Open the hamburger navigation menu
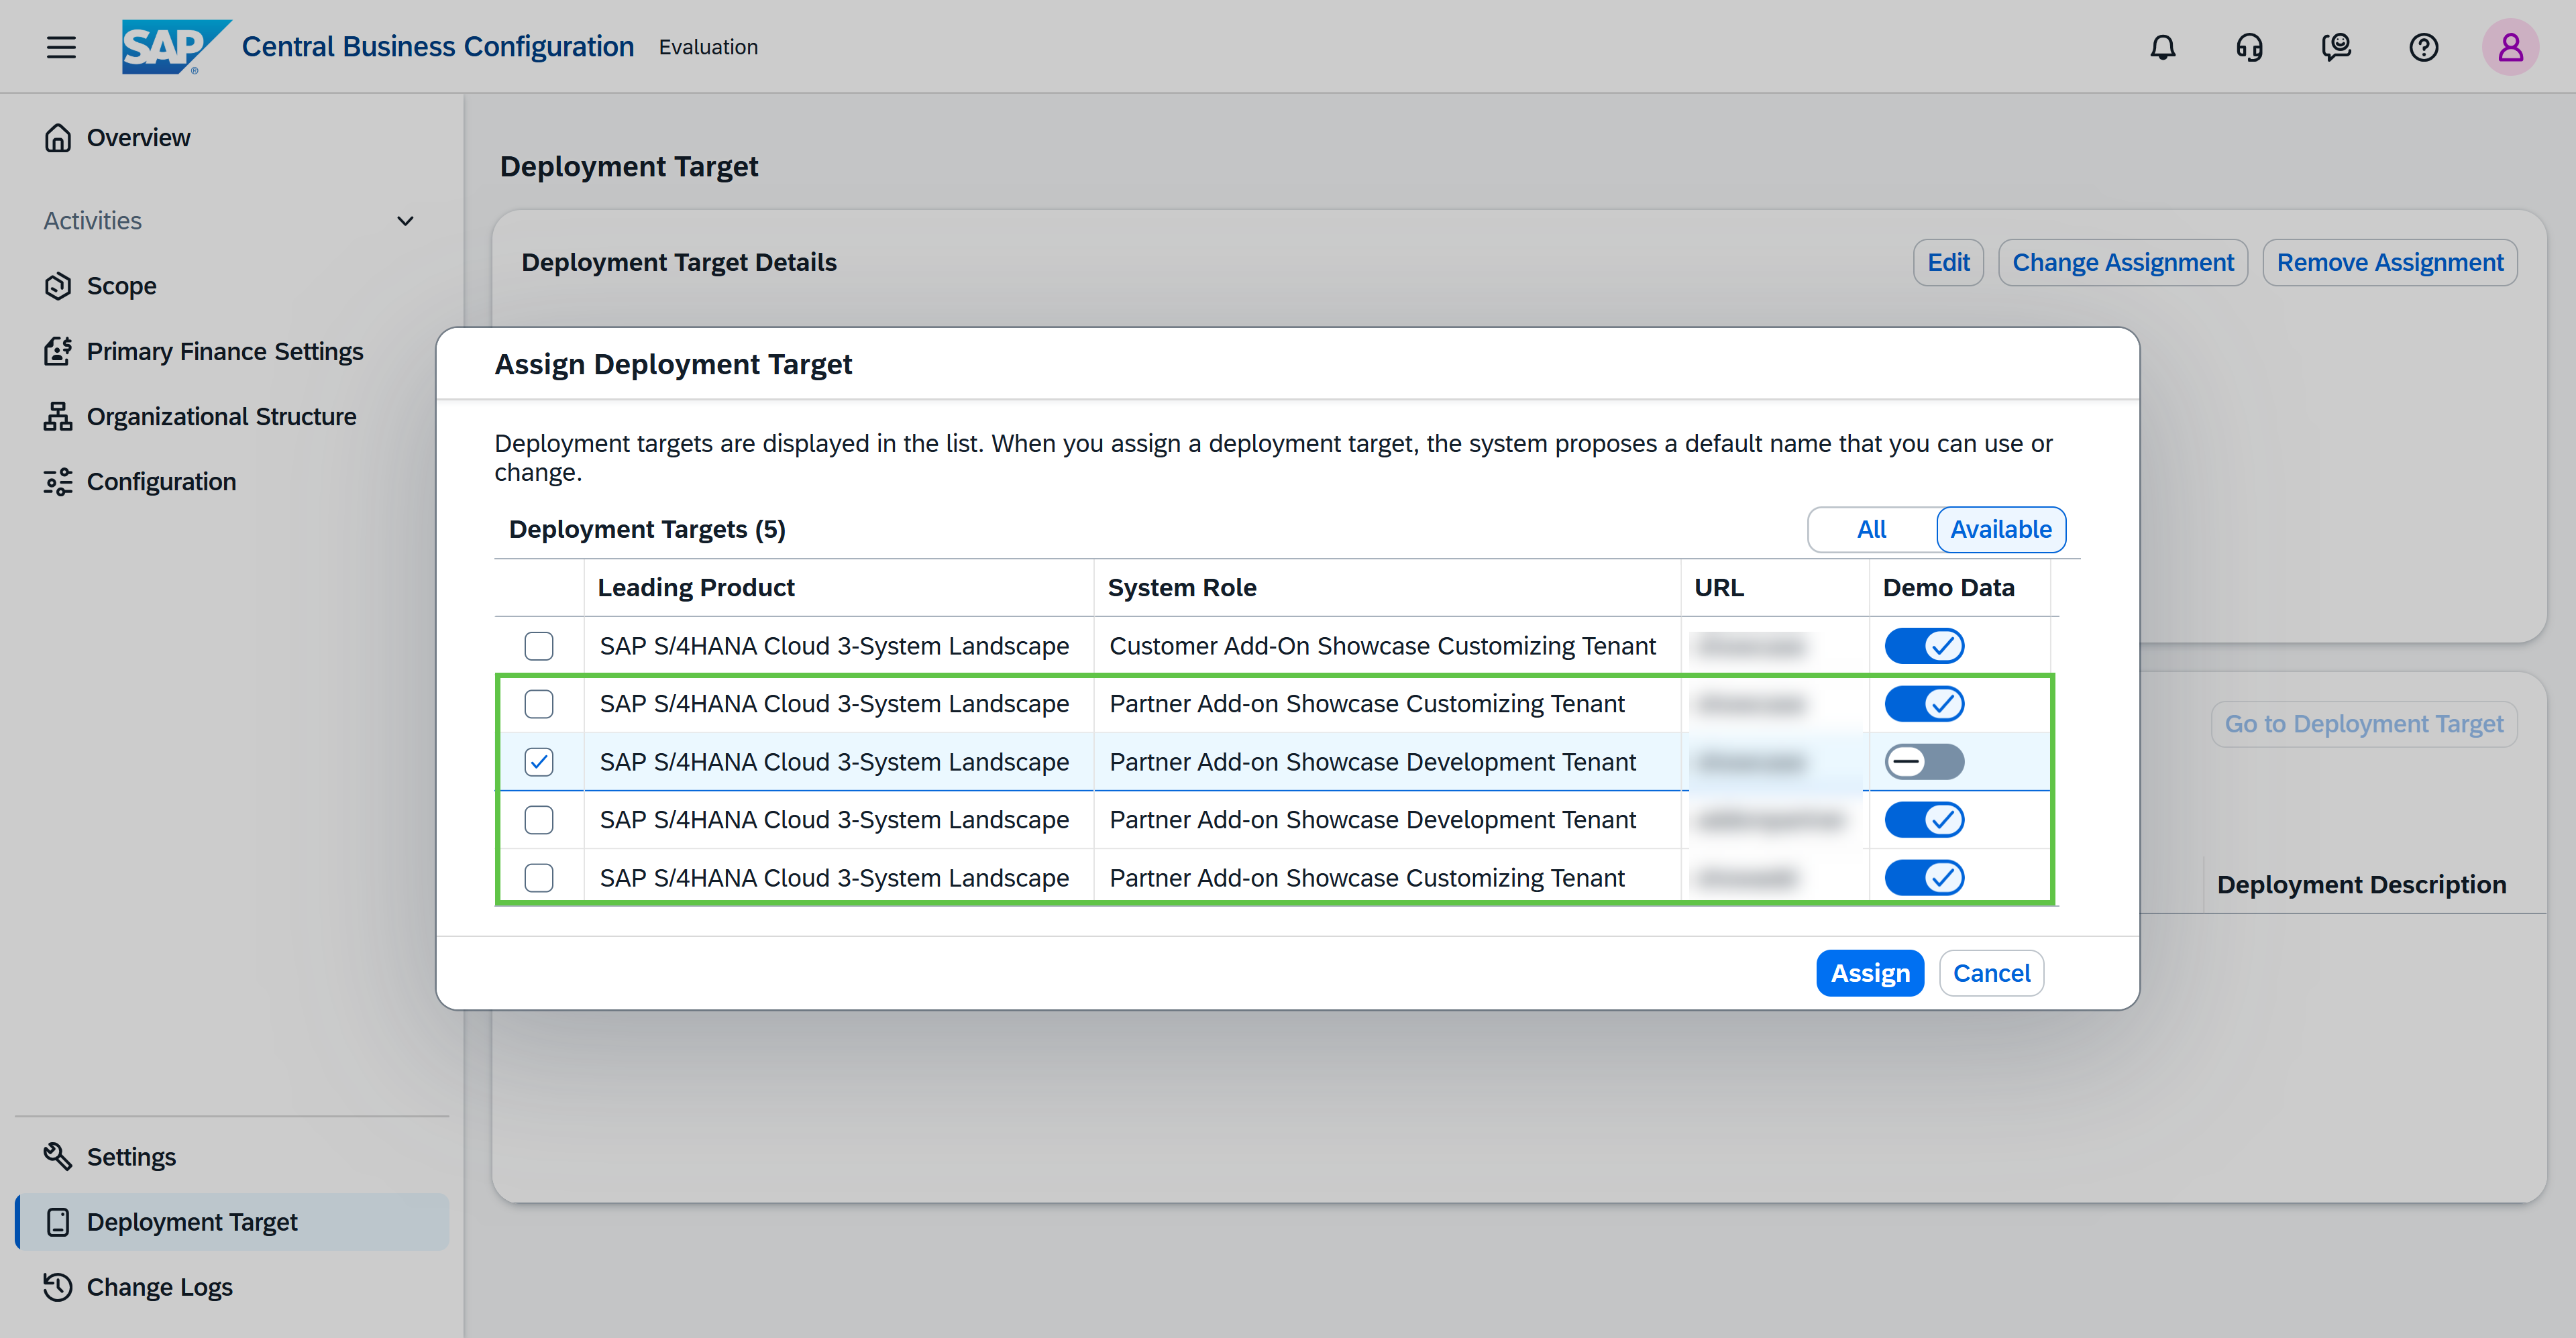Viewport: 2576px width, 1338px height. (x=61, y=47)
